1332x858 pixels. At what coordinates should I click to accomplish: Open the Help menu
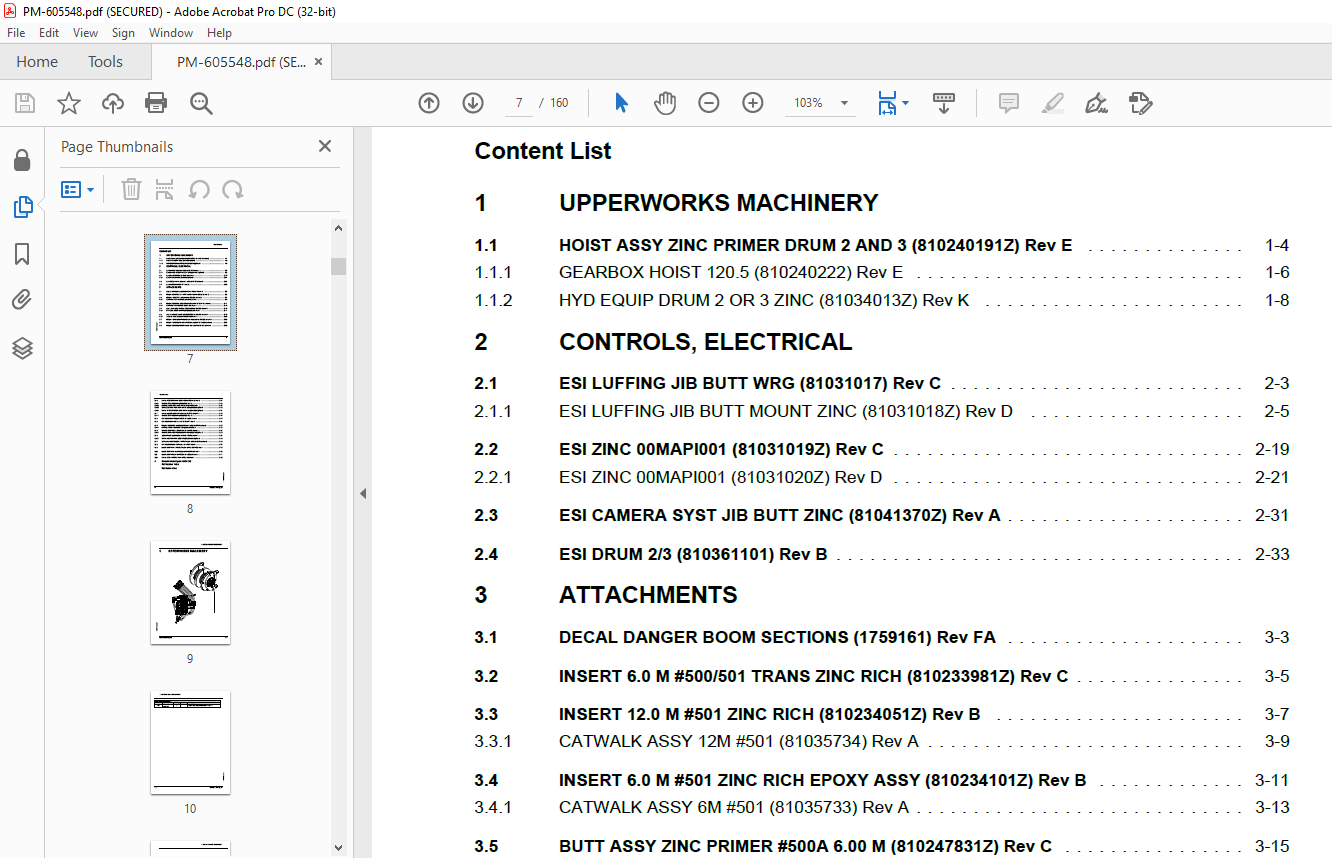click(219, 33)
